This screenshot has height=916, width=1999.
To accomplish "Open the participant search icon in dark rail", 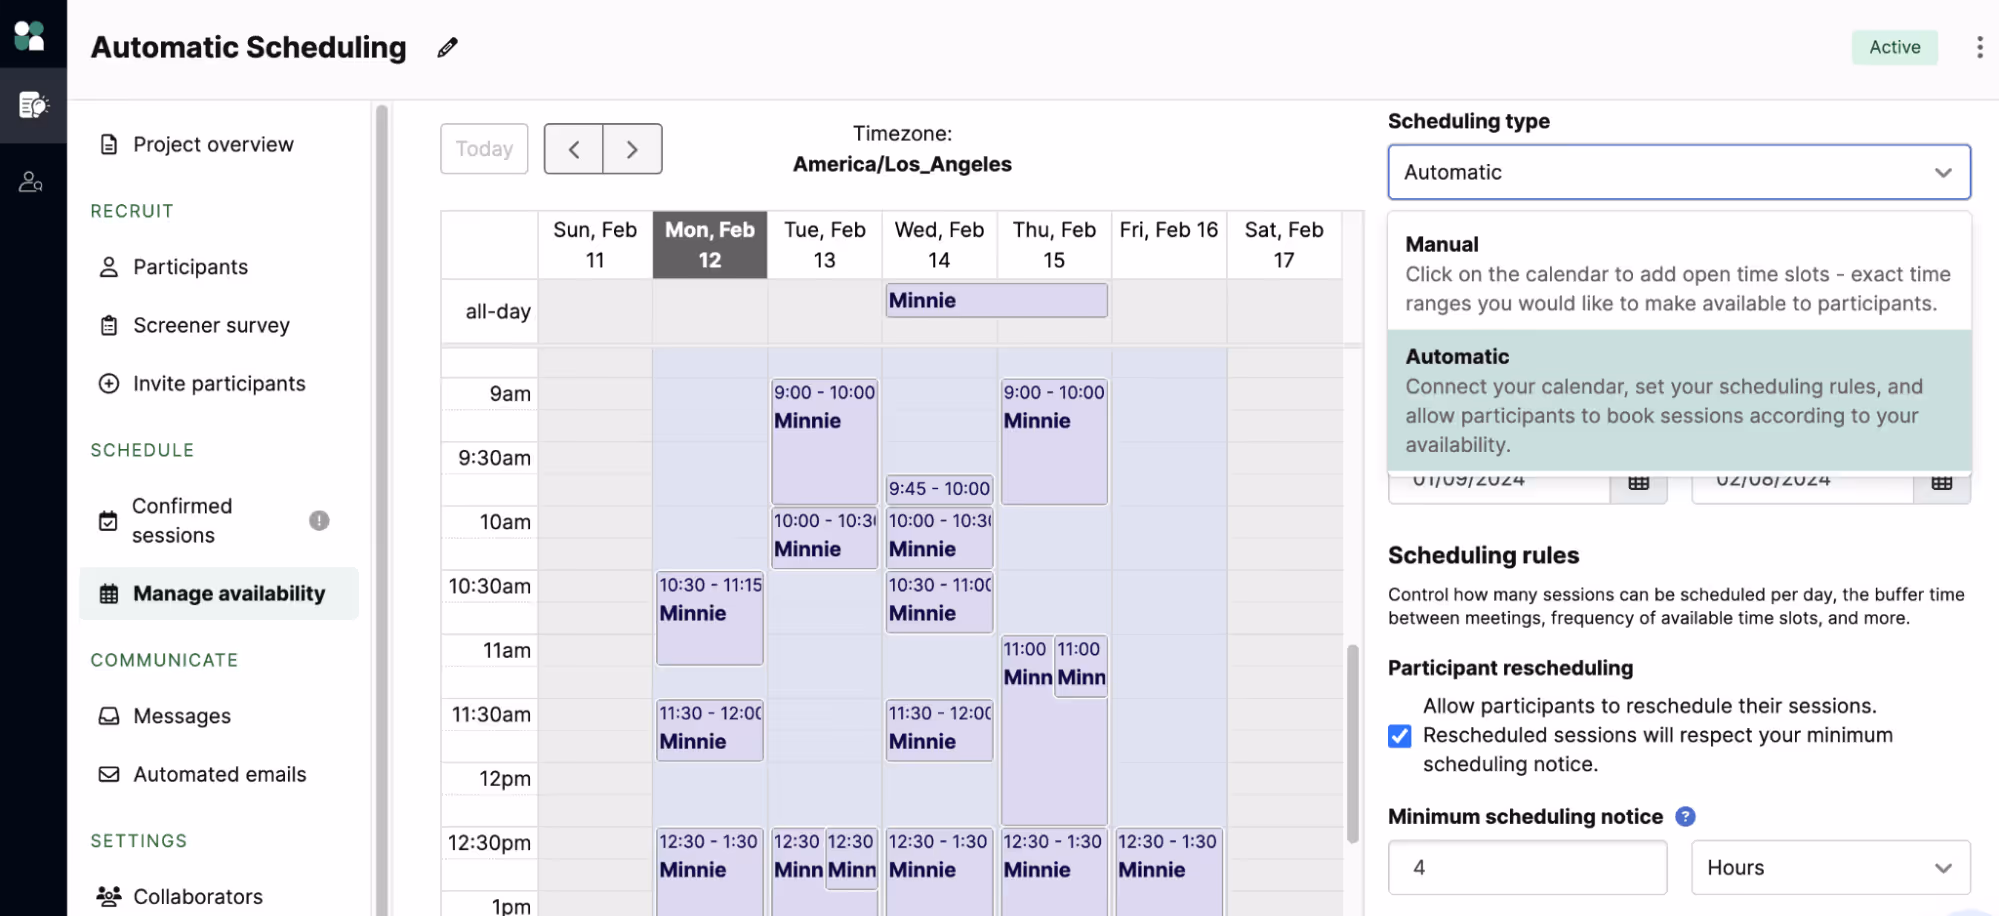I will [x=33, y=181].
